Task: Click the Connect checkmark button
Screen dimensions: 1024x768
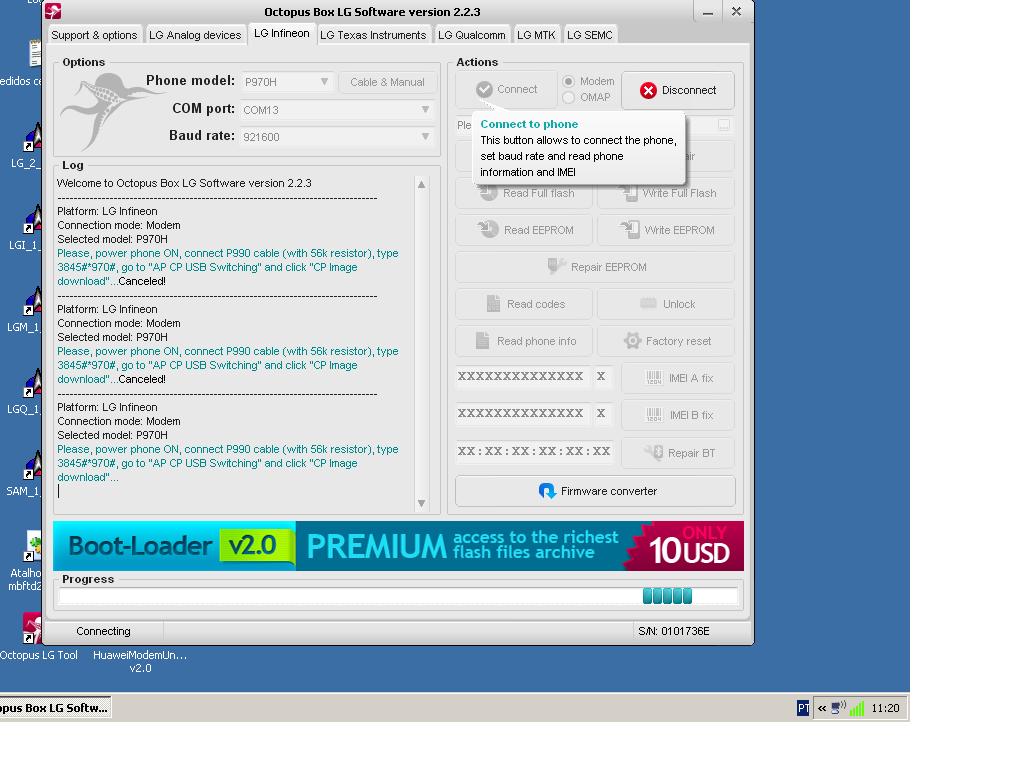Action: tap(506, 89)
